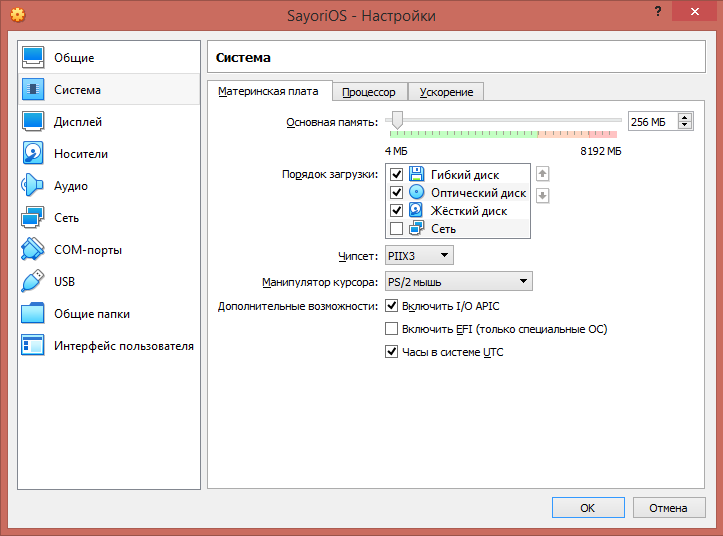Switch to the Процессор tab
This screenshot has width=723, height=536.
coord(369,92)
